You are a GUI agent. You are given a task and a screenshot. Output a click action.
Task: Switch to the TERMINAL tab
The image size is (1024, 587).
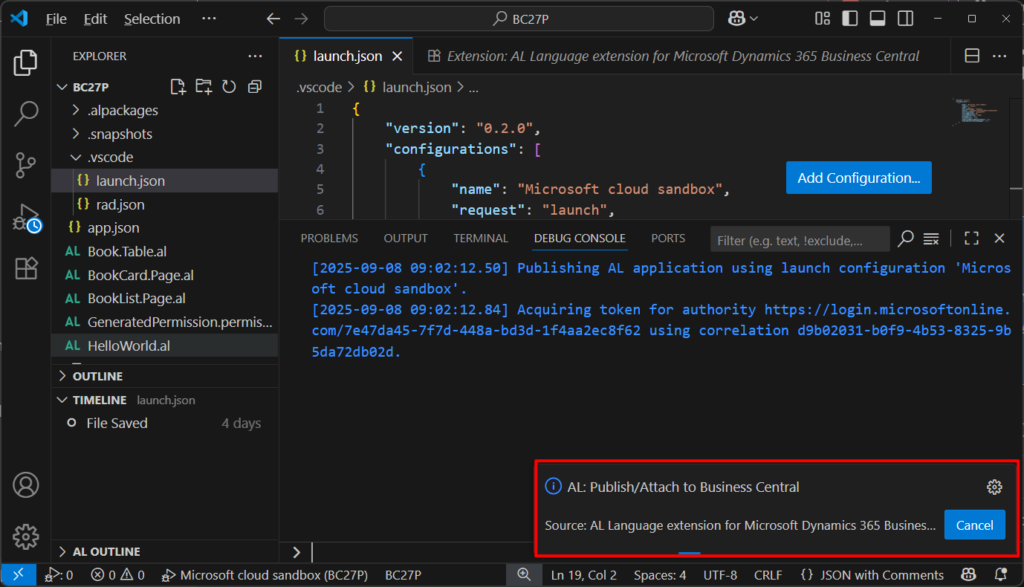(x=480, y=239)
